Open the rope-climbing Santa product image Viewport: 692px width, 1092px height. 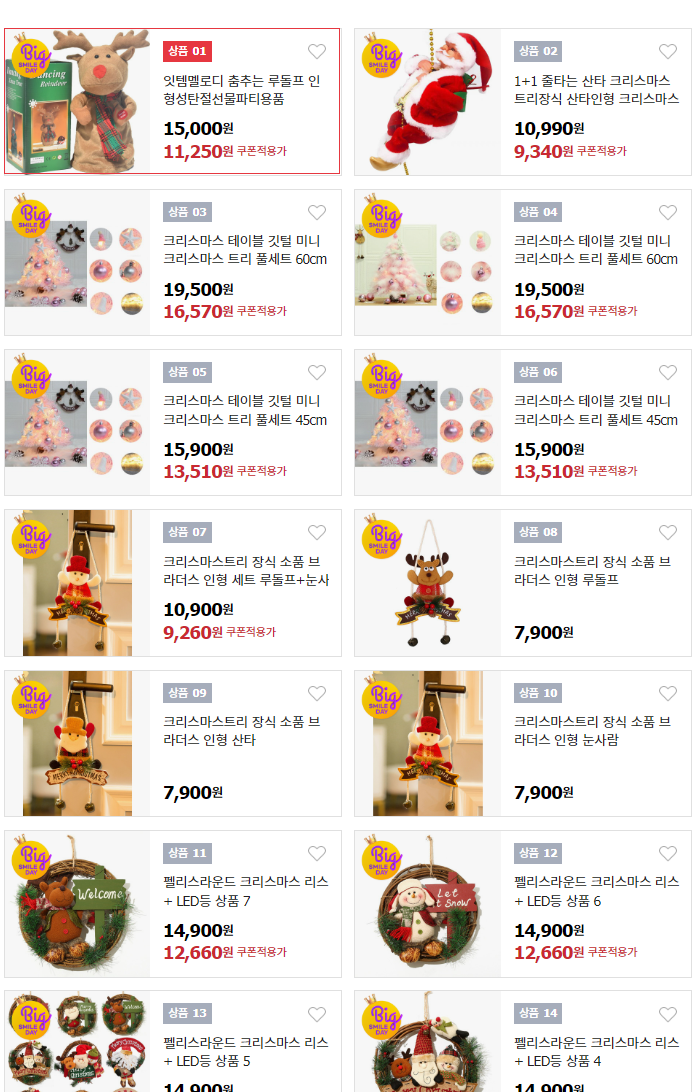click(428, 102)
